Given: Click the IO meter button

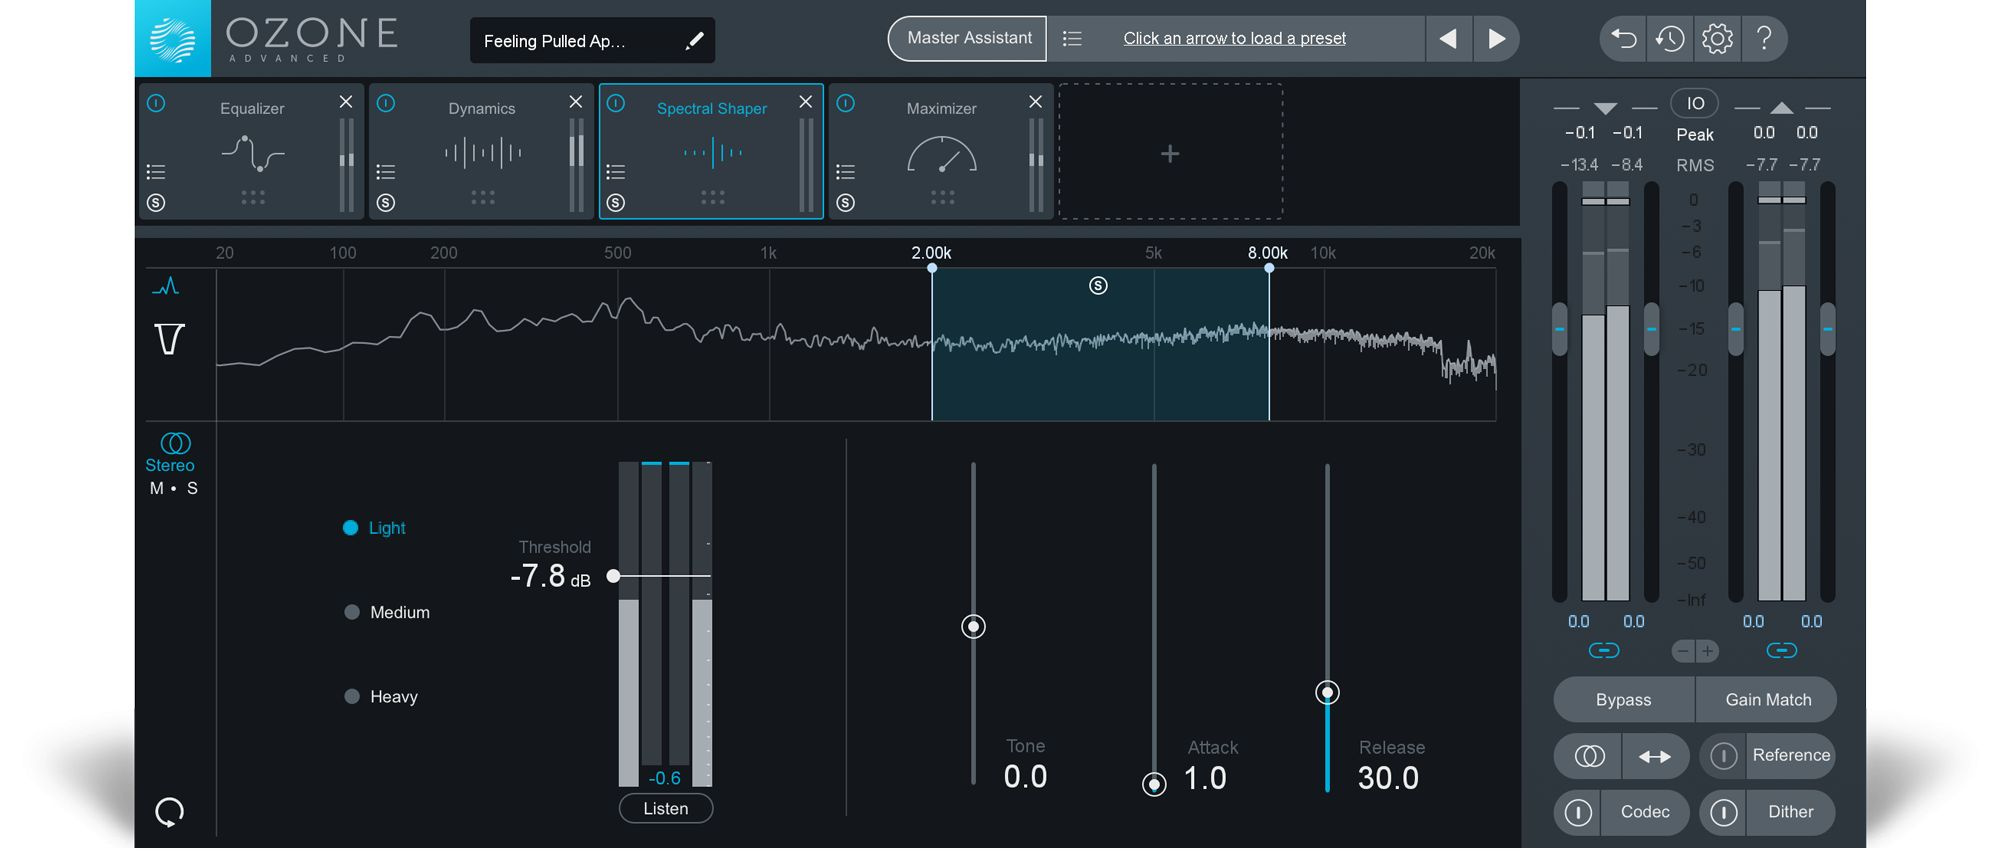Looking at the screenshot, I should [1695, 104].
